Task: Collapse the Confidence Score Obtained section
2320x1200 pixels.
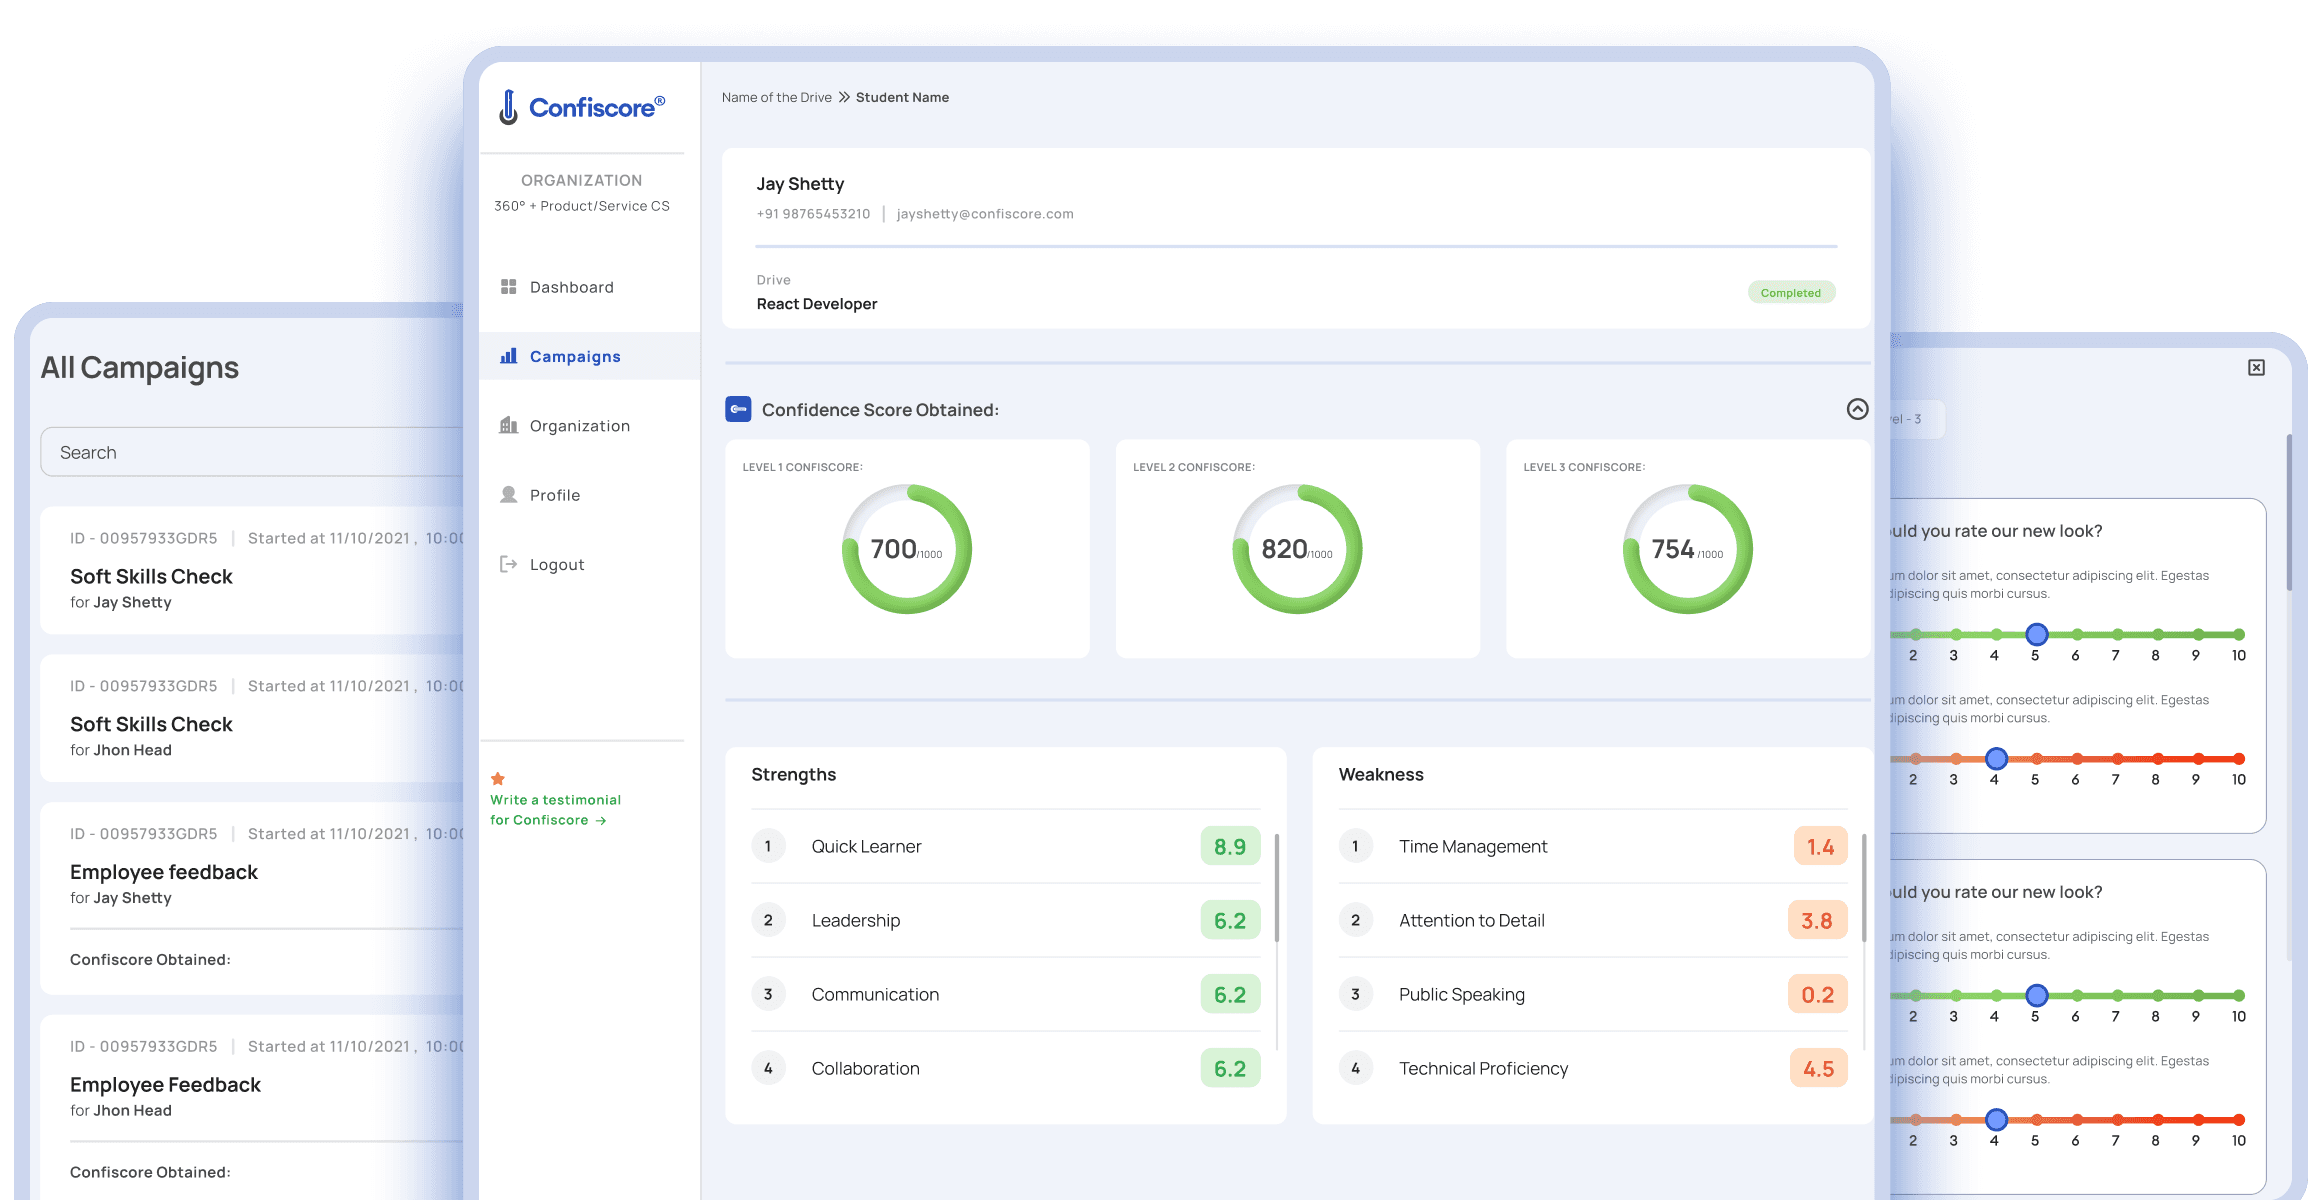Action: (x=1857, y=409)
